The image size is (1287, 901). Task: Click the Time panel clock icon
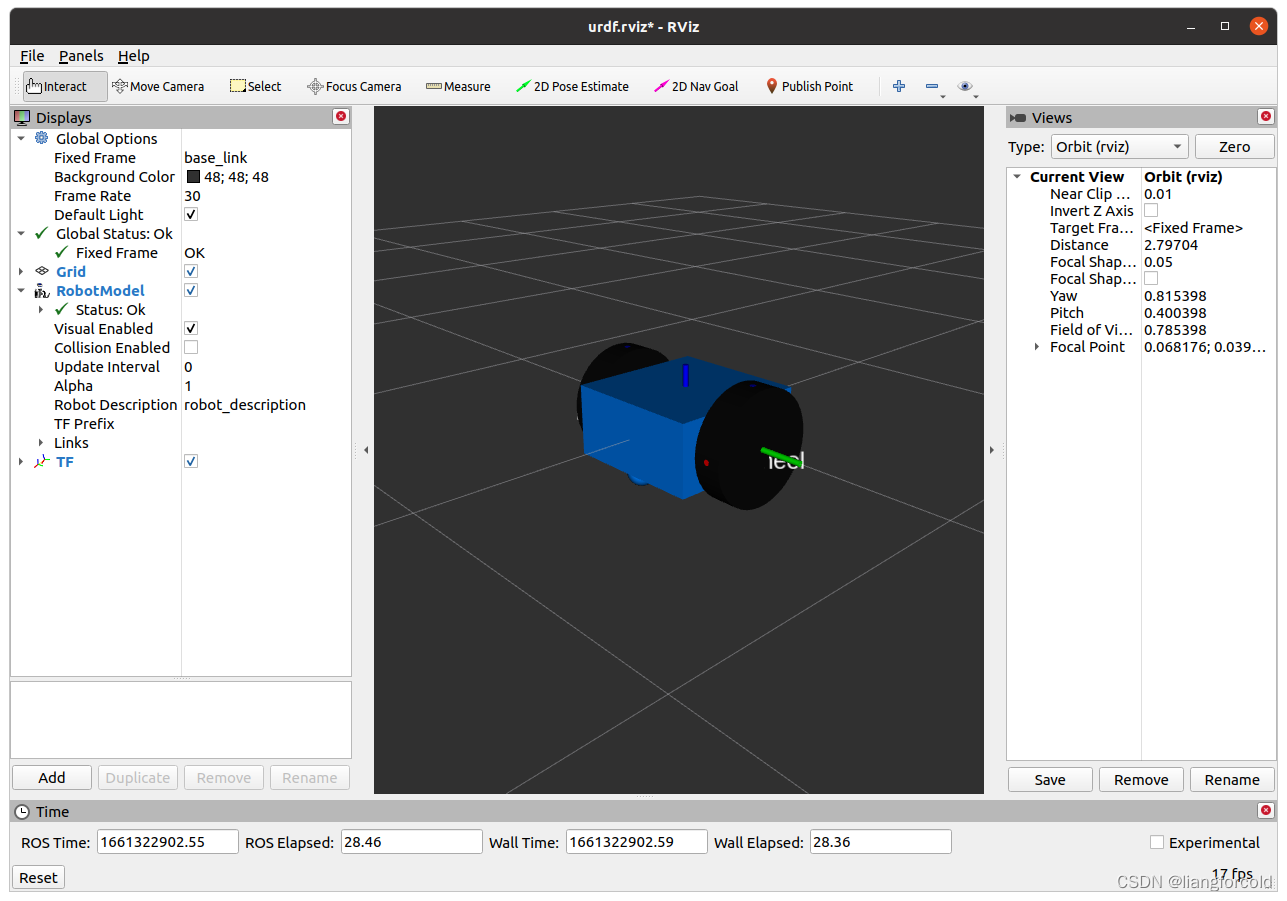(22, 811)
